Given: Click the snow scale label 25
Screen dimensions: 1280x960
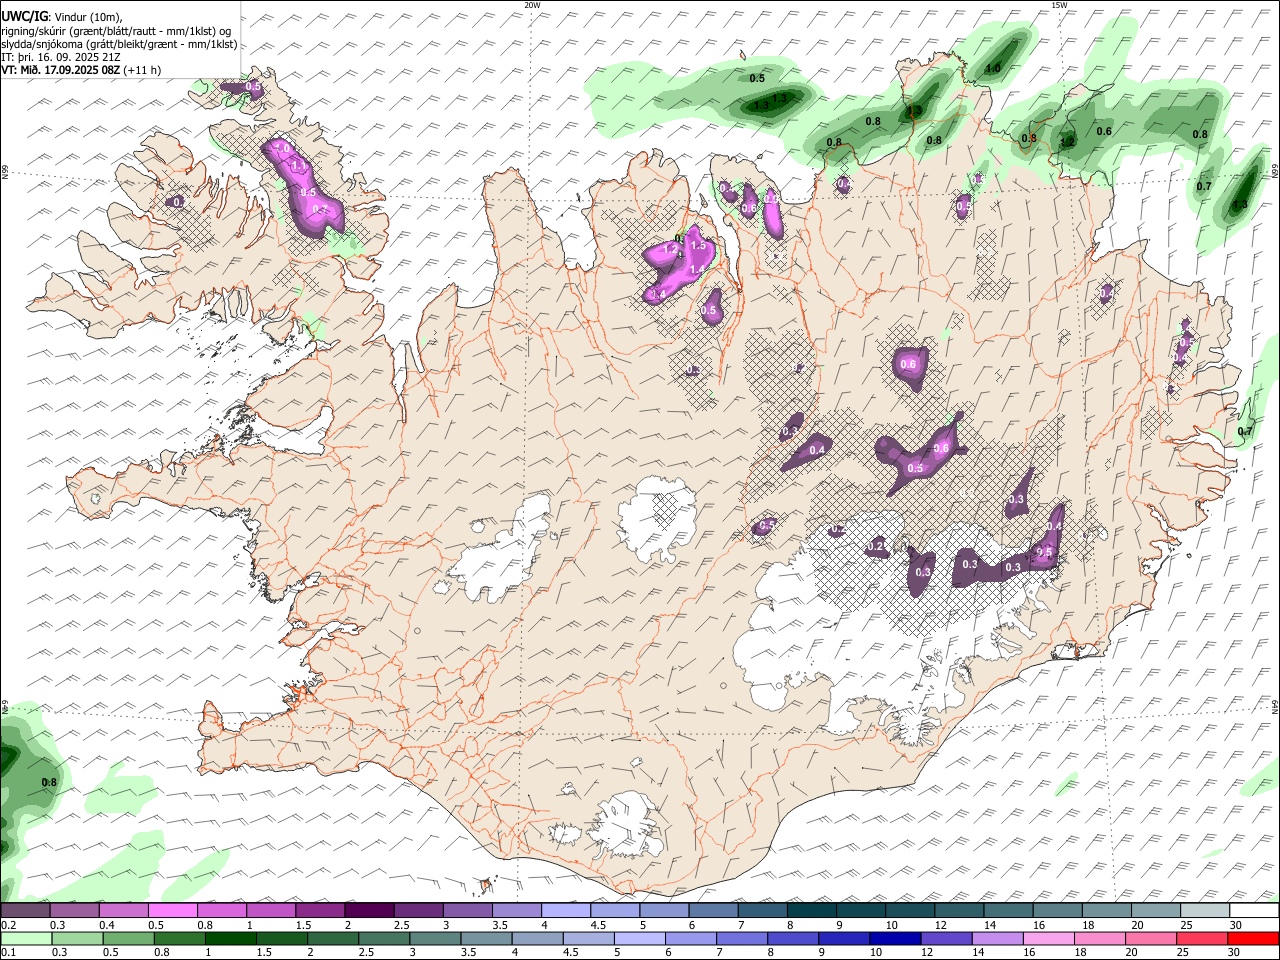Looking at the screenshot, I should 1185,925.
